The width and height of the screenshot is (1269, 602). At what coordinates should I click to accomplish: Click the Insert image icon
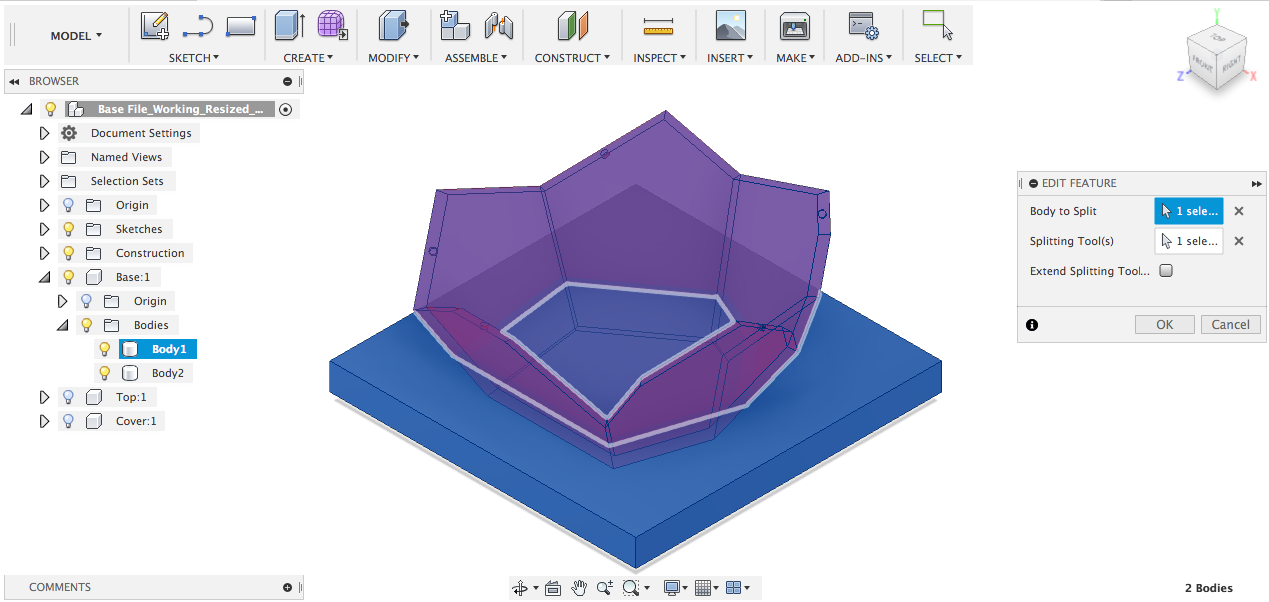tap(731, 25)
